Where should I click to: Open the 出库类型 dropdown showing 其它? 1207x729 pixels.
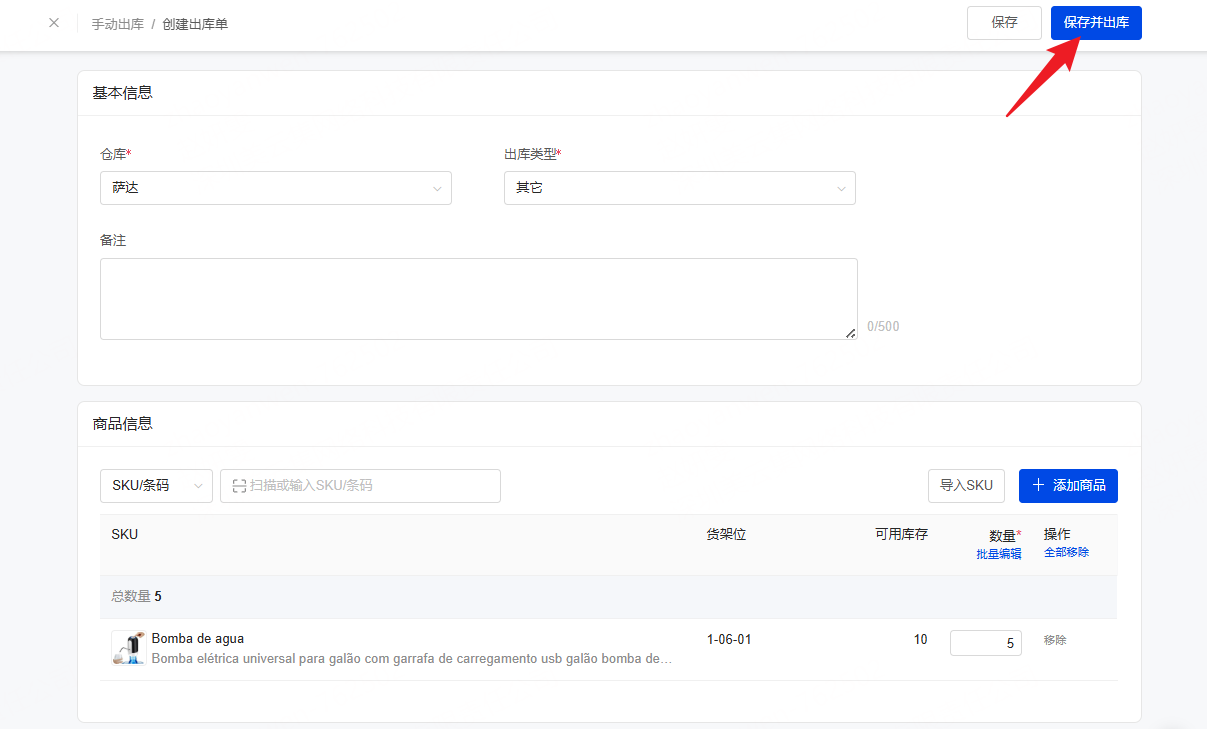click(679, 188)
